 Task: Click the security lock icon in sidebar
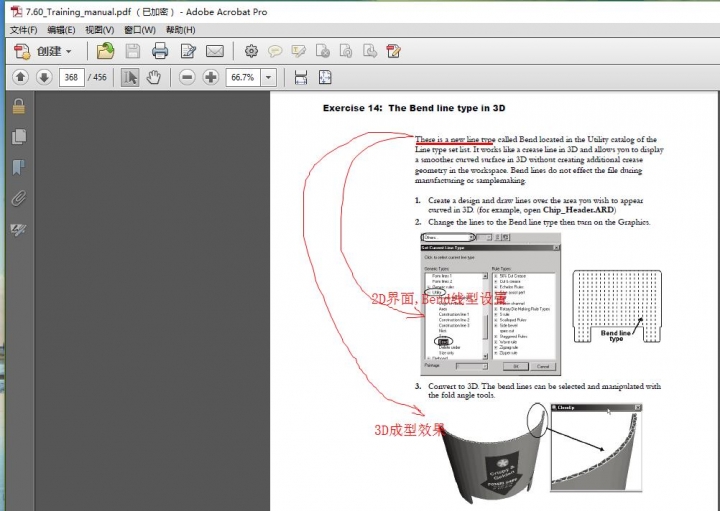pos(18,106)
